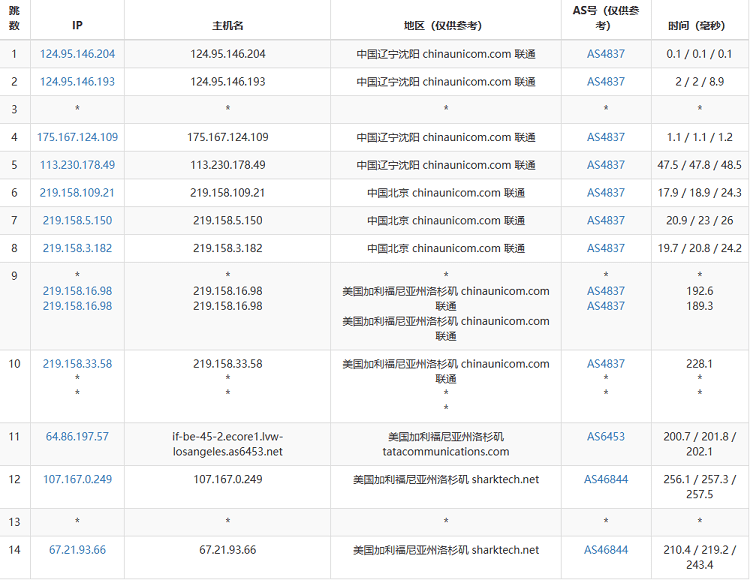Open the 124.95.146.193 IP link at hop 2
750x580 pixels.
77,82
